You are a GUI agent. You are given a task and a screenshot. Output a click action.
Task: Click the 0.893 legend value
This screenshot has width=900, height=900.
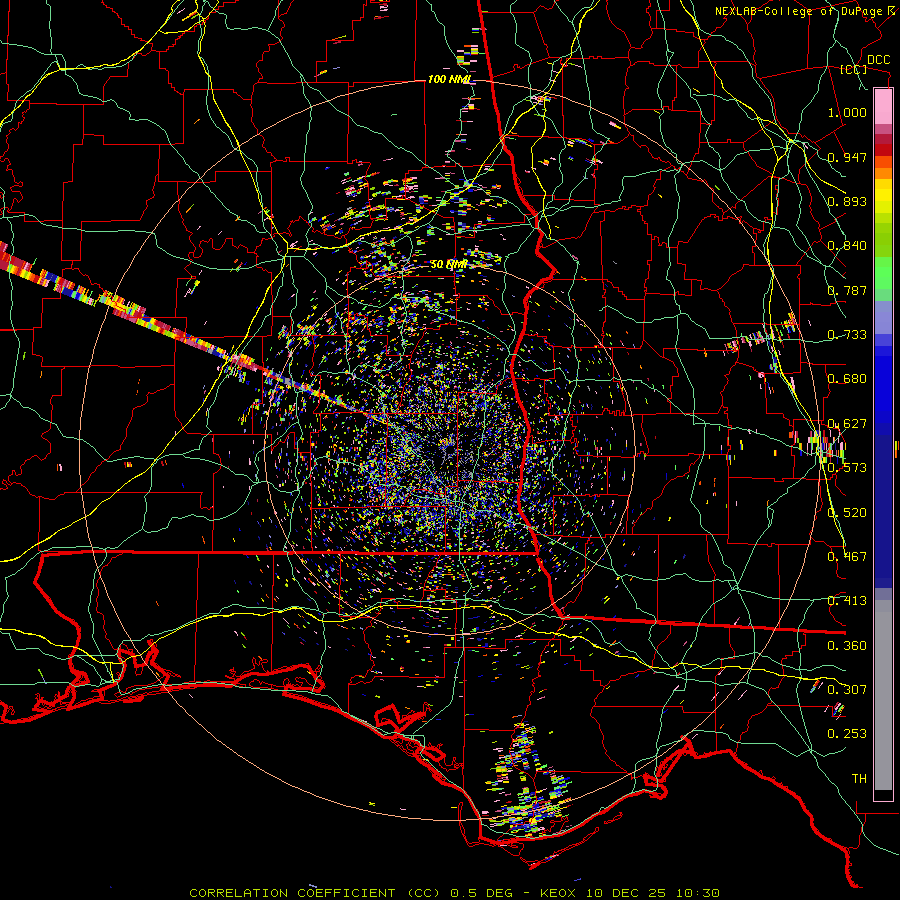point(847,201)
